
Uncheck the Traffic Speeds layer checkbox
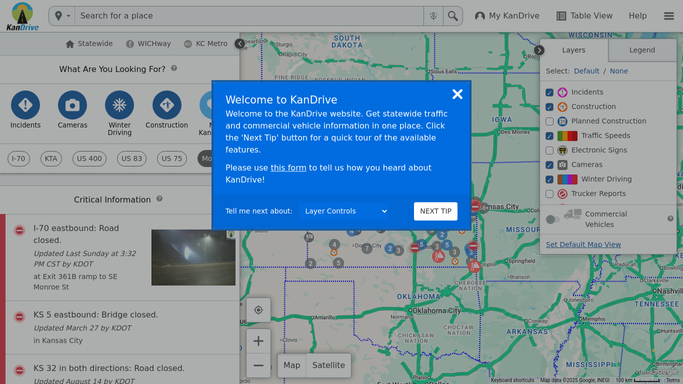pos(549,136)
